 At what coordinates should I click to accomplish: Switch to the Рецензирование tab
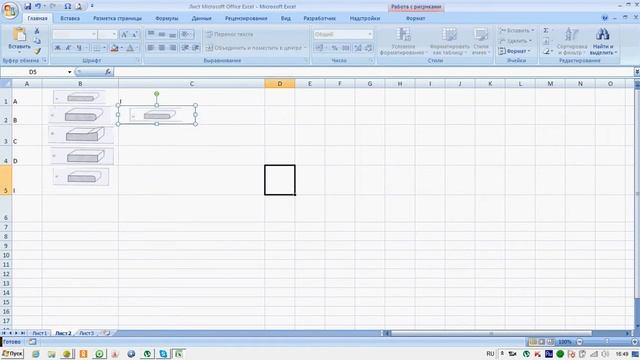tap(246, 18)
